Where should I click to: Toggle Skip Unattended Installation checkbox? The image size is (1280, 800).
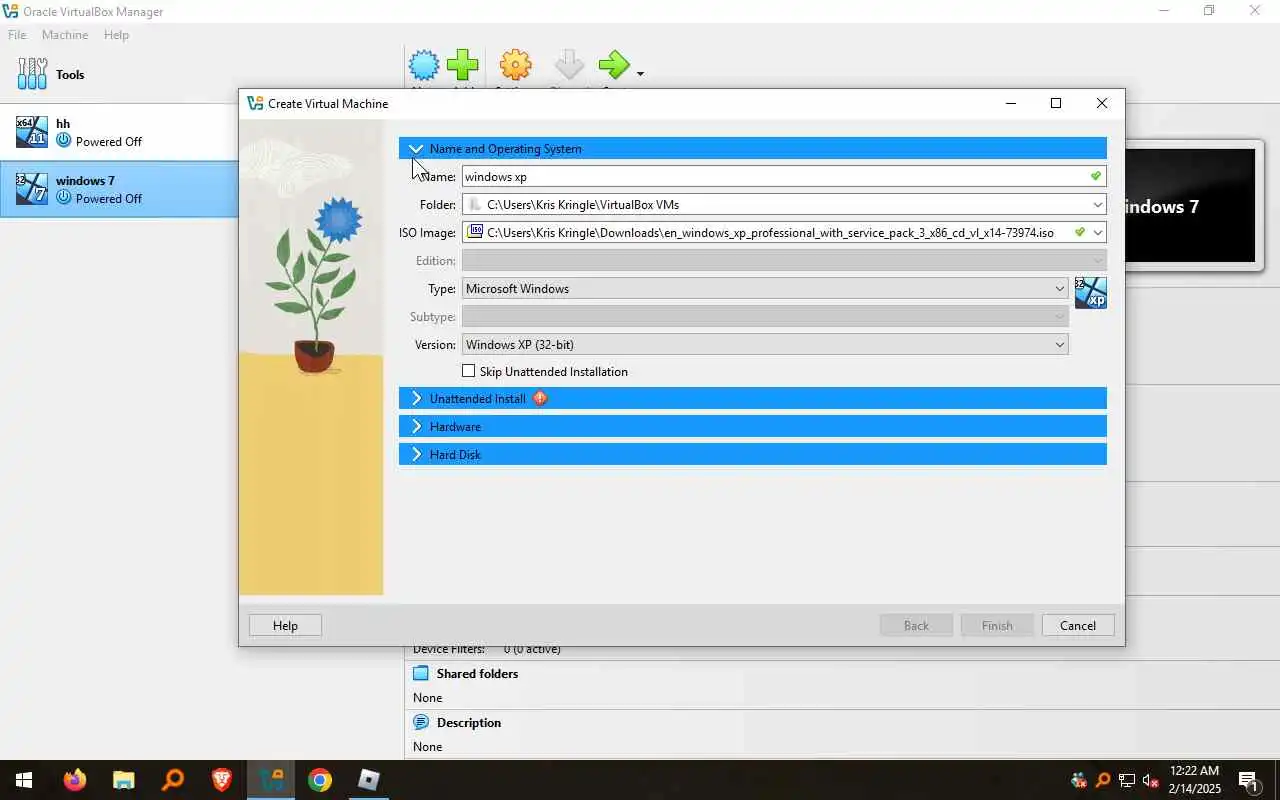pos(468,371)
